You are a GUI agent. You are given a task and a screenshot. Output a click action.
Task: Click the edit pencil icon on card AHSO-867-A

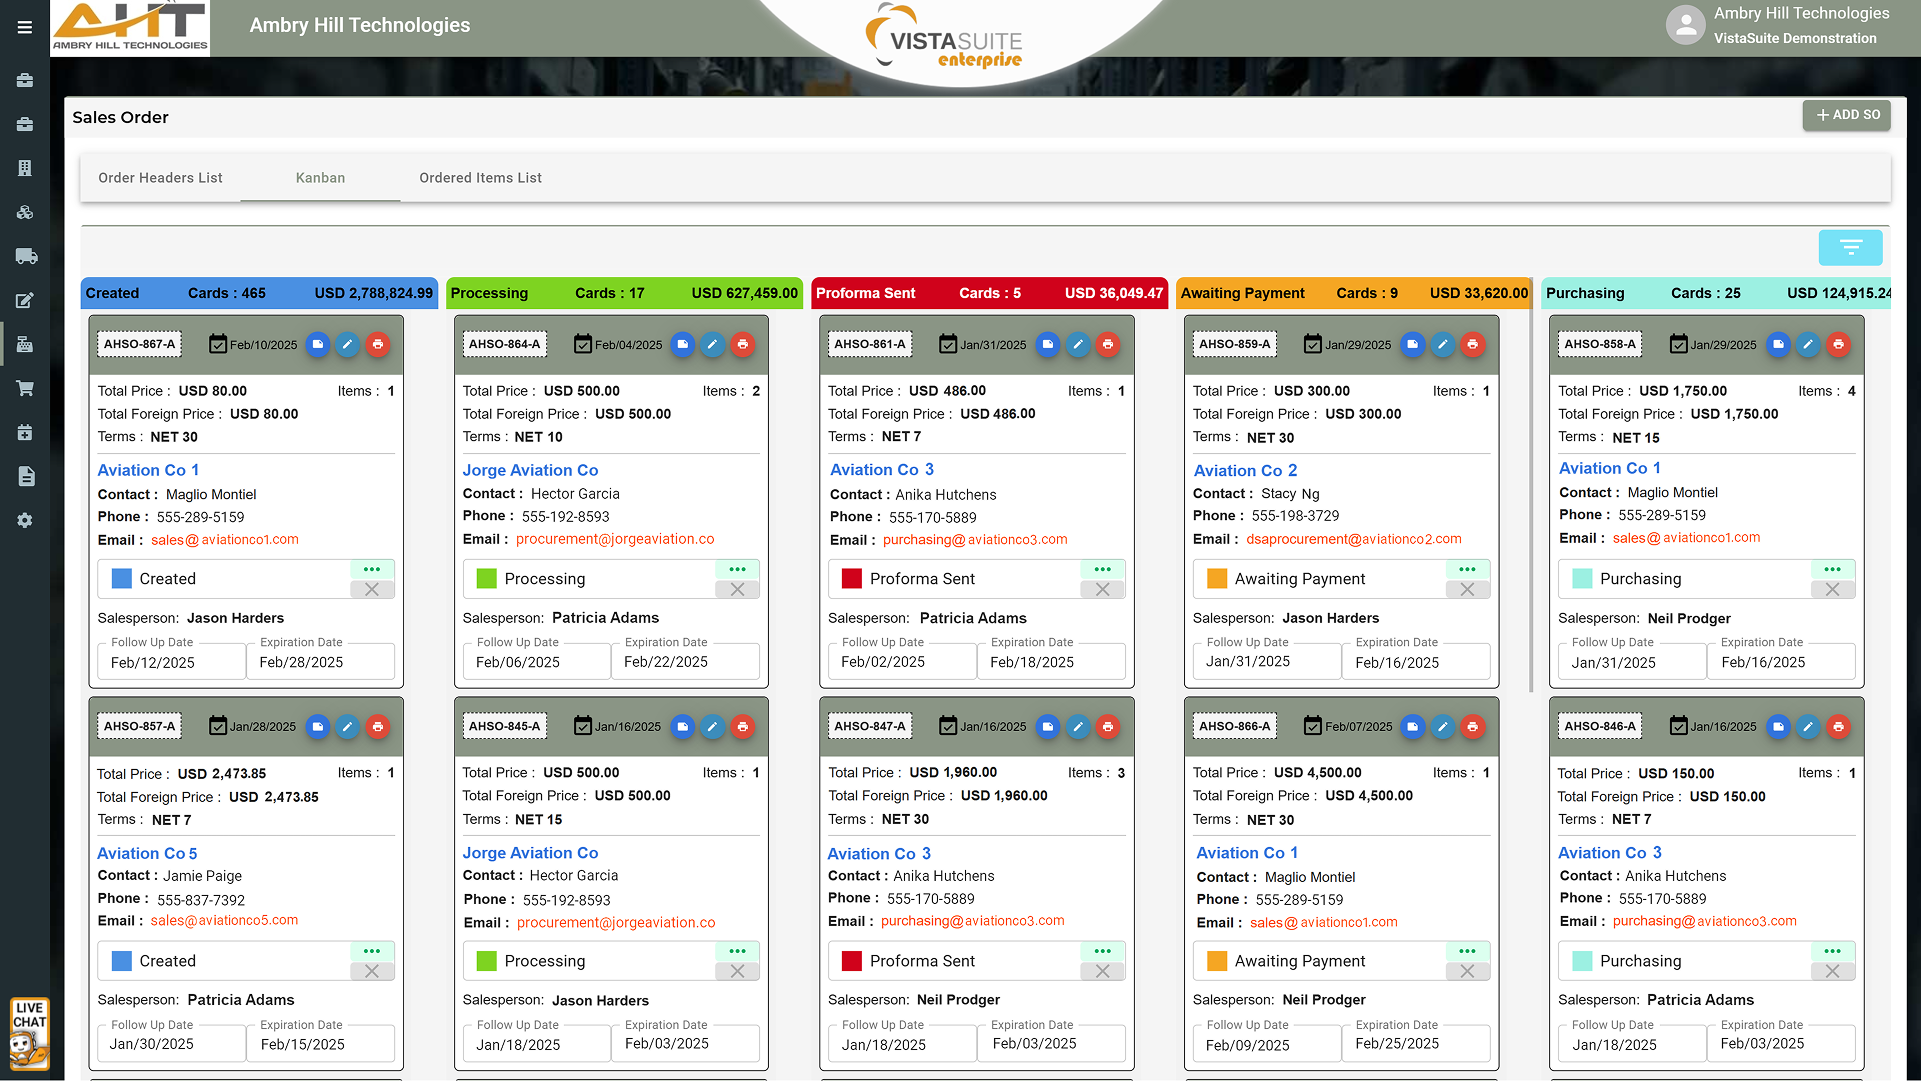coord(347,344)
